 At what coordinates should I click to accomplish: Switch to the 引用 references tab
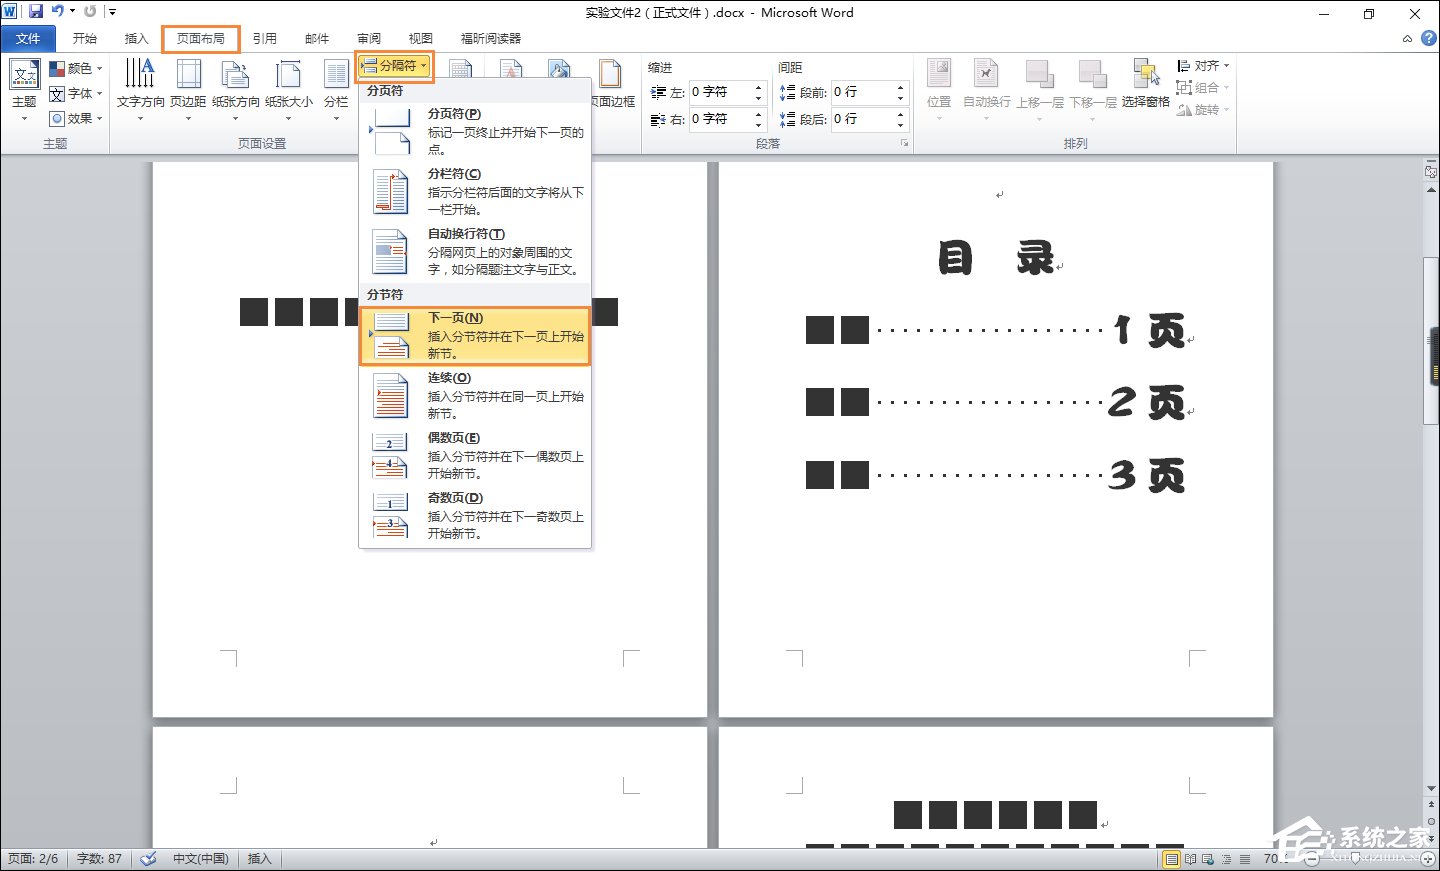(264, 39)
